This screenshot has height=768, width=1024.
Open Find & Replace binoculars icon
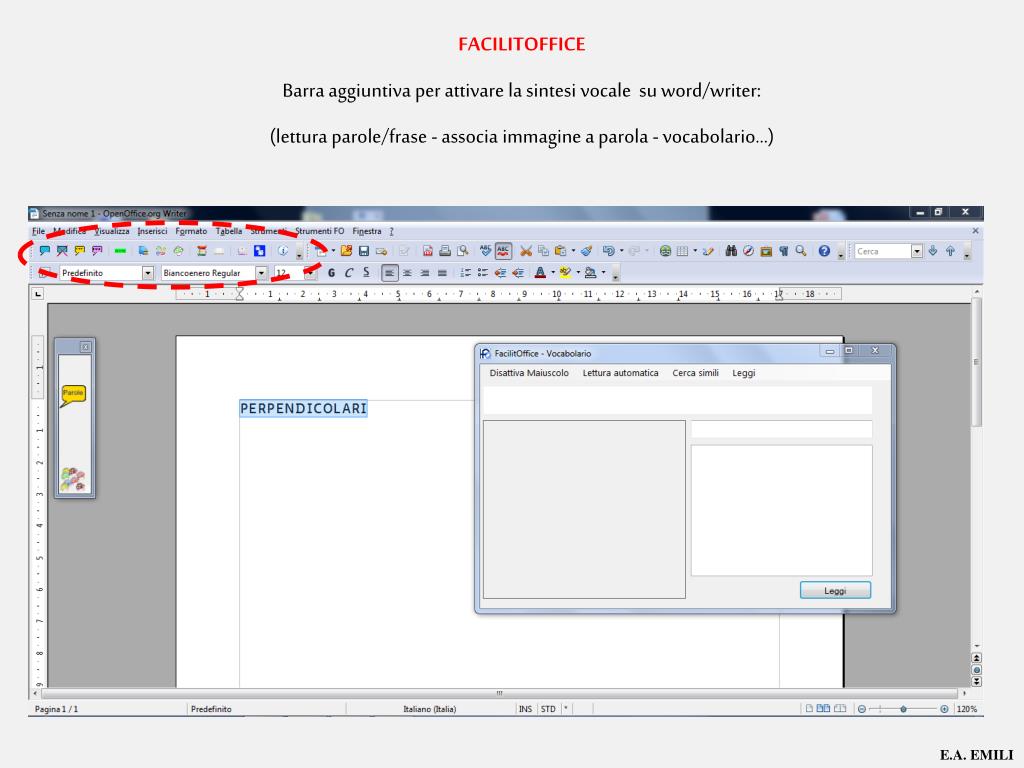[731, 251]
